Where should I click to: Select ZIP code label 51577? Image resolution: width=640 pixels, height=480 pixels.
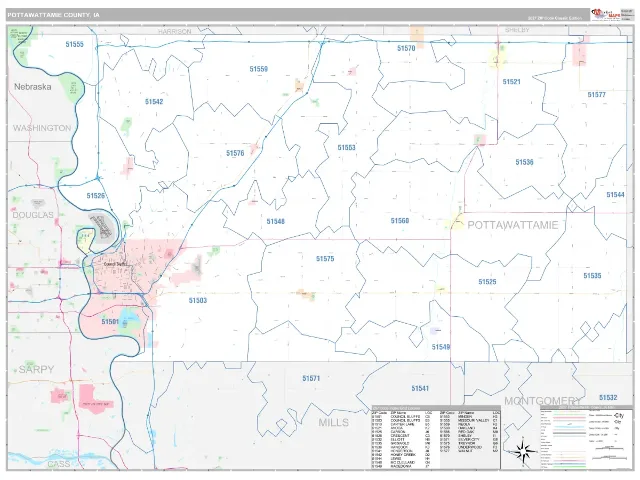[597, 95]
